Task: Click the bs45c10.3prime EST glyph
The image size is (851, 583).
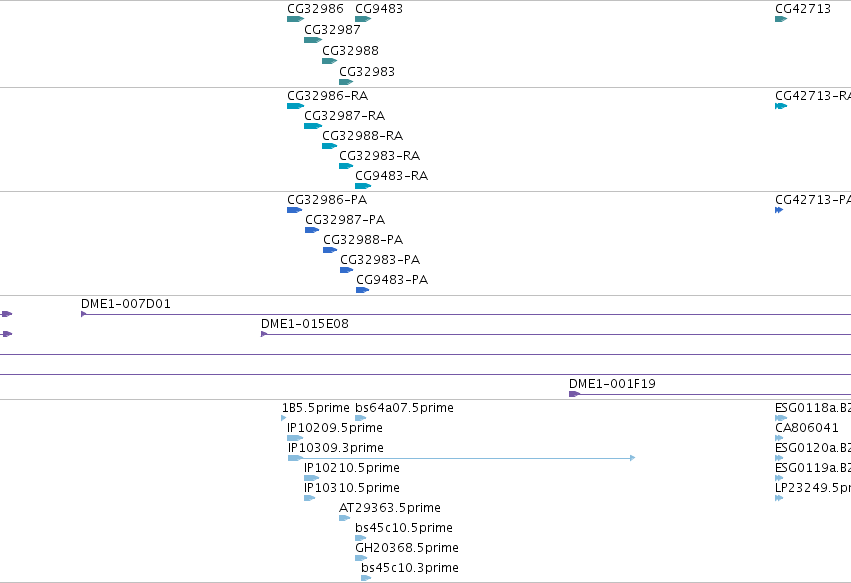Action: 366,578
